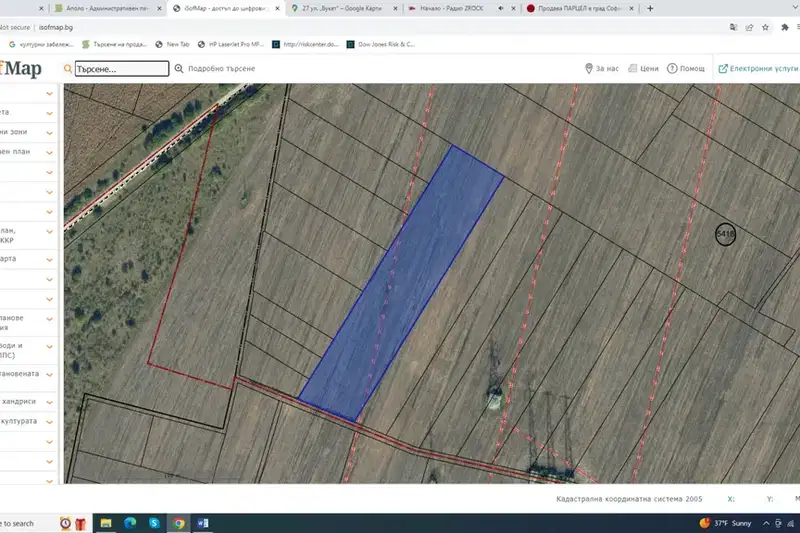This screenshot has width=800, height=533.
Task: Expand the sidebar section ending 'води и'
Action: point(49,347)
